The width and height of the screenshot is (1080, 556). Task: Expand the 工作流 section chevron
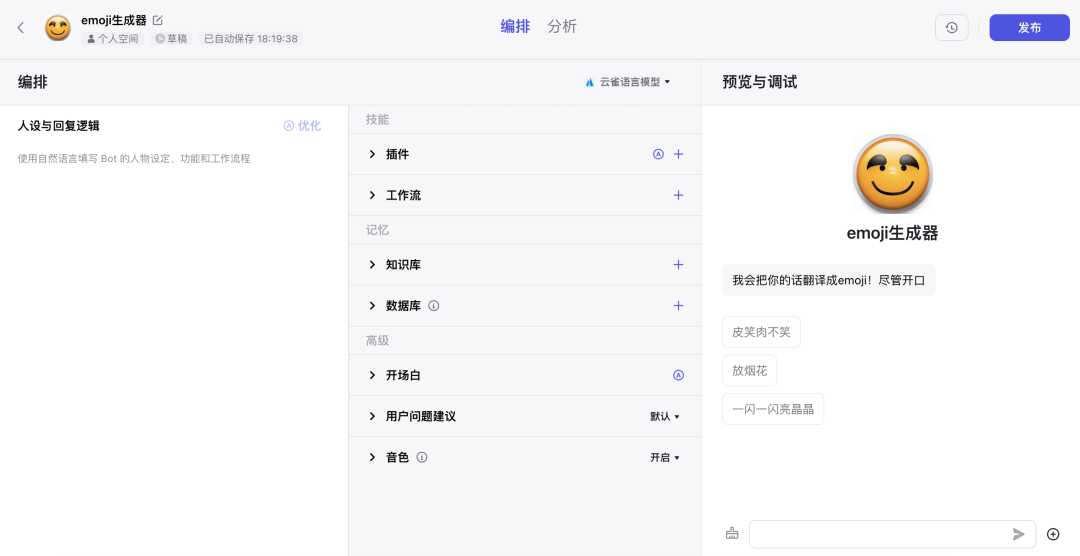pos(372,196)
